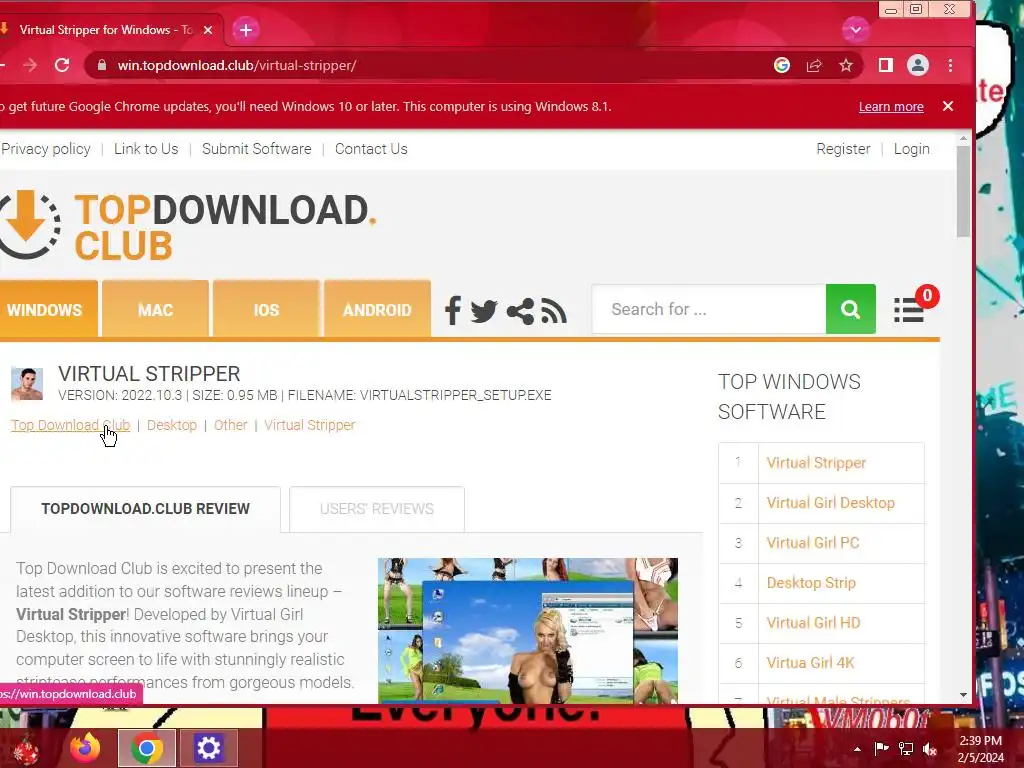1024x768 pixels.
Task: Select the IOS category tab
Action: click(266, 309)
